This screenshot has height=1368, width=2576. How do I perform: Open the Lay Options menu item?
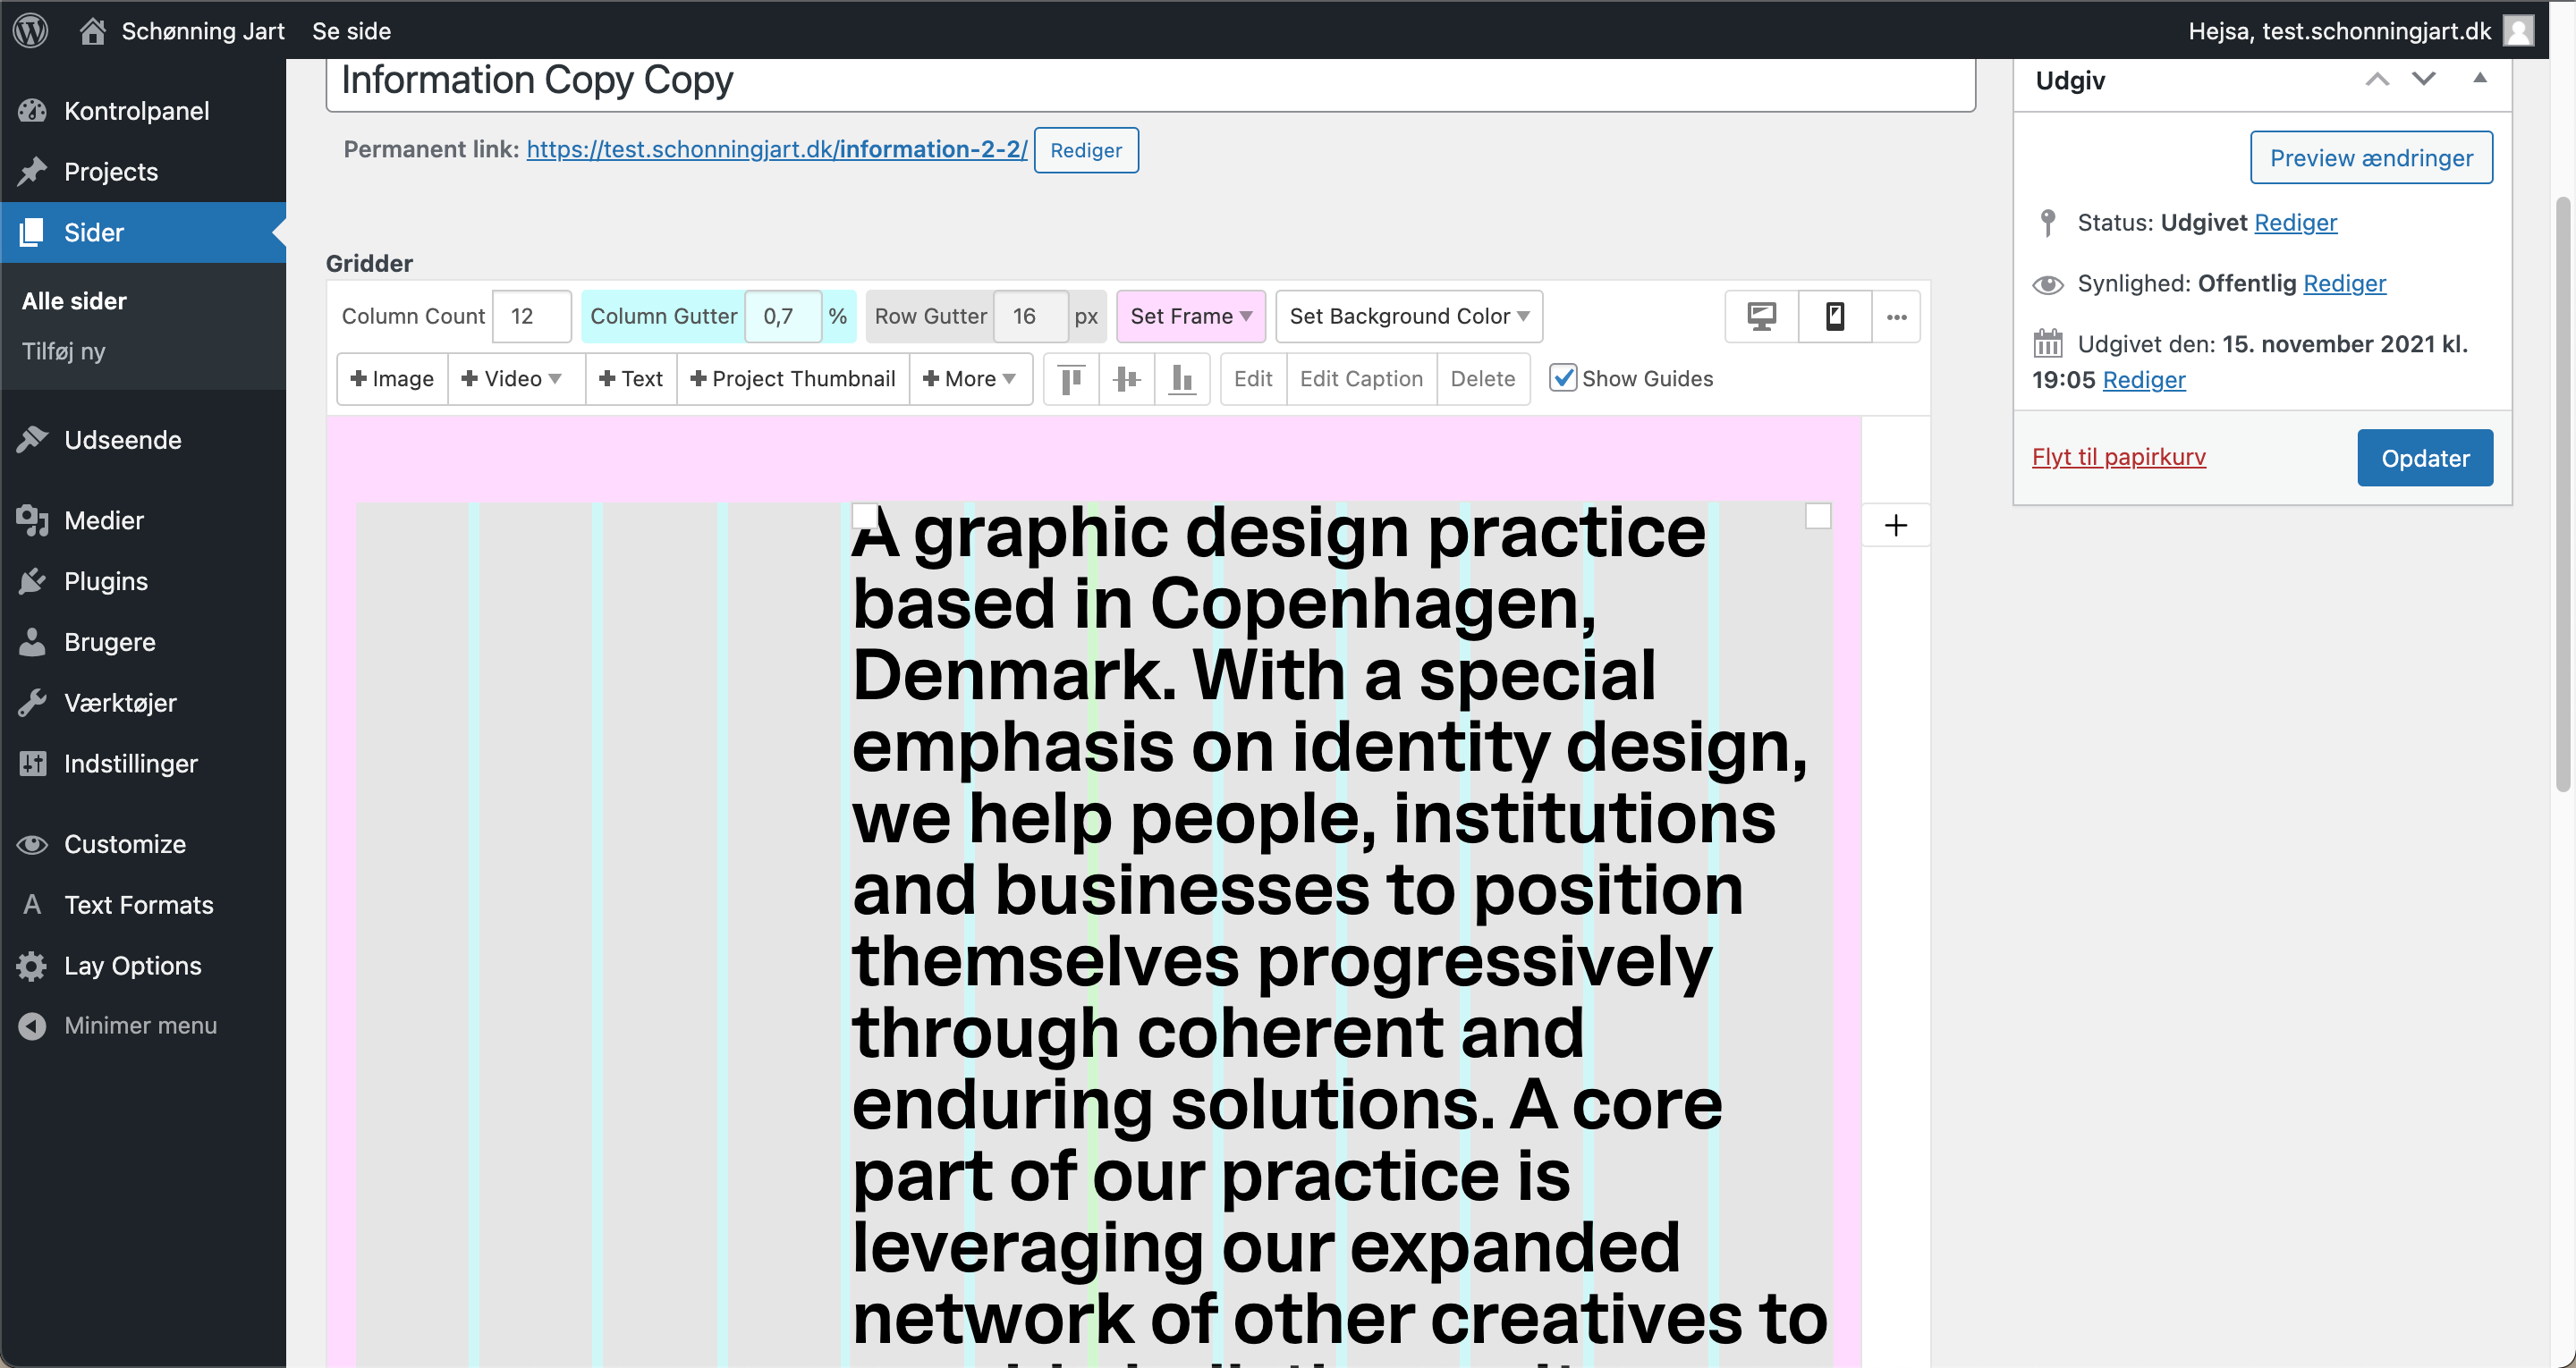(133, 965)
